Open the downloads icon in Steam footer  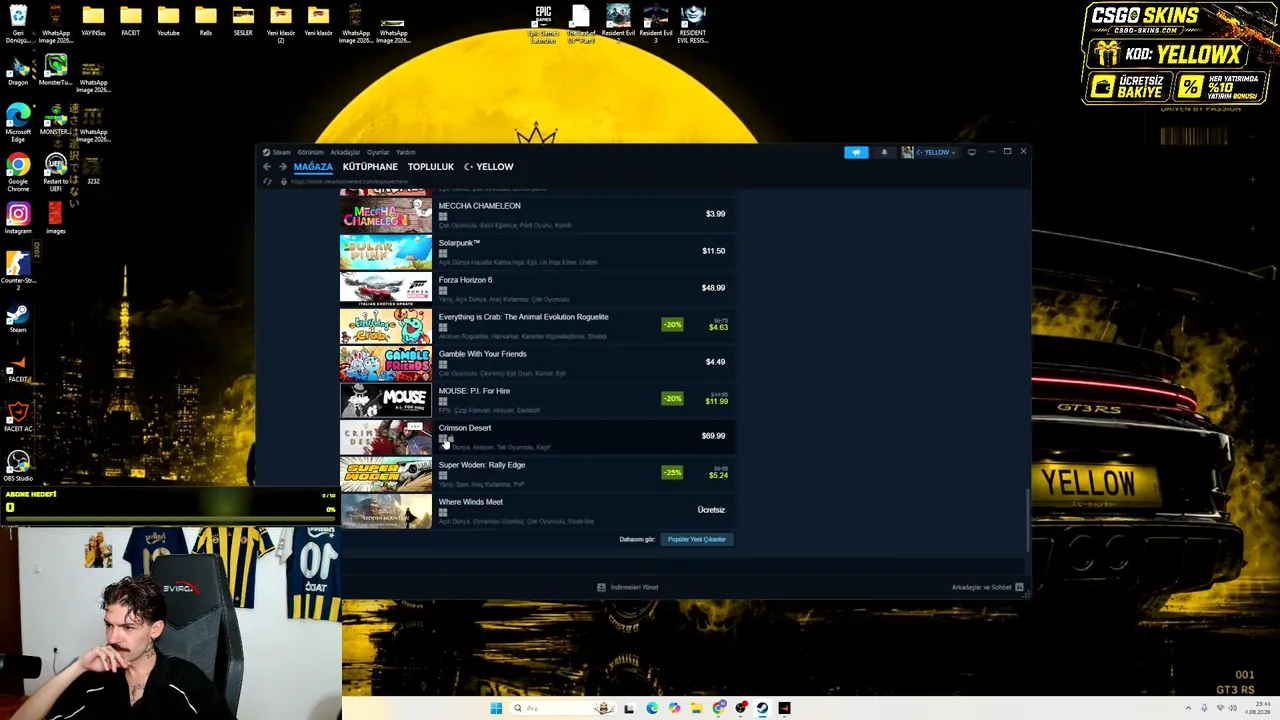pyautogui.click(x=601, y=587)
